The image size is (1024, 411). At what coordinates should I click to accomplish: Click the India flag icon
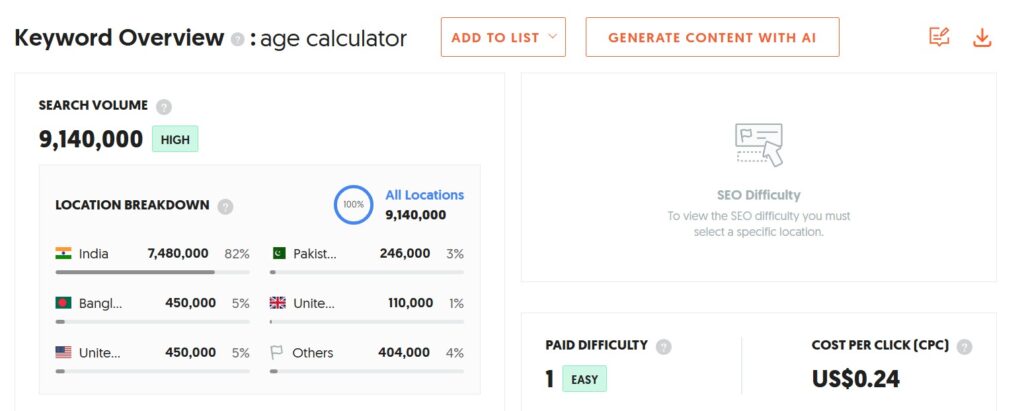[x=63, y=254]
